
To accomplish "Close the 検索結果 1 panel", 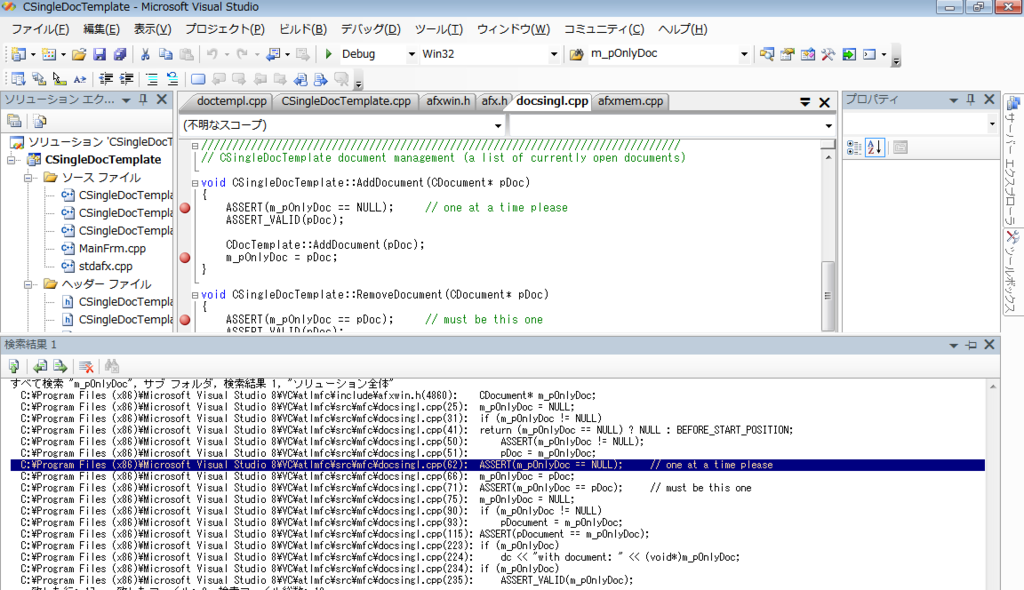I will coord(989,344).
